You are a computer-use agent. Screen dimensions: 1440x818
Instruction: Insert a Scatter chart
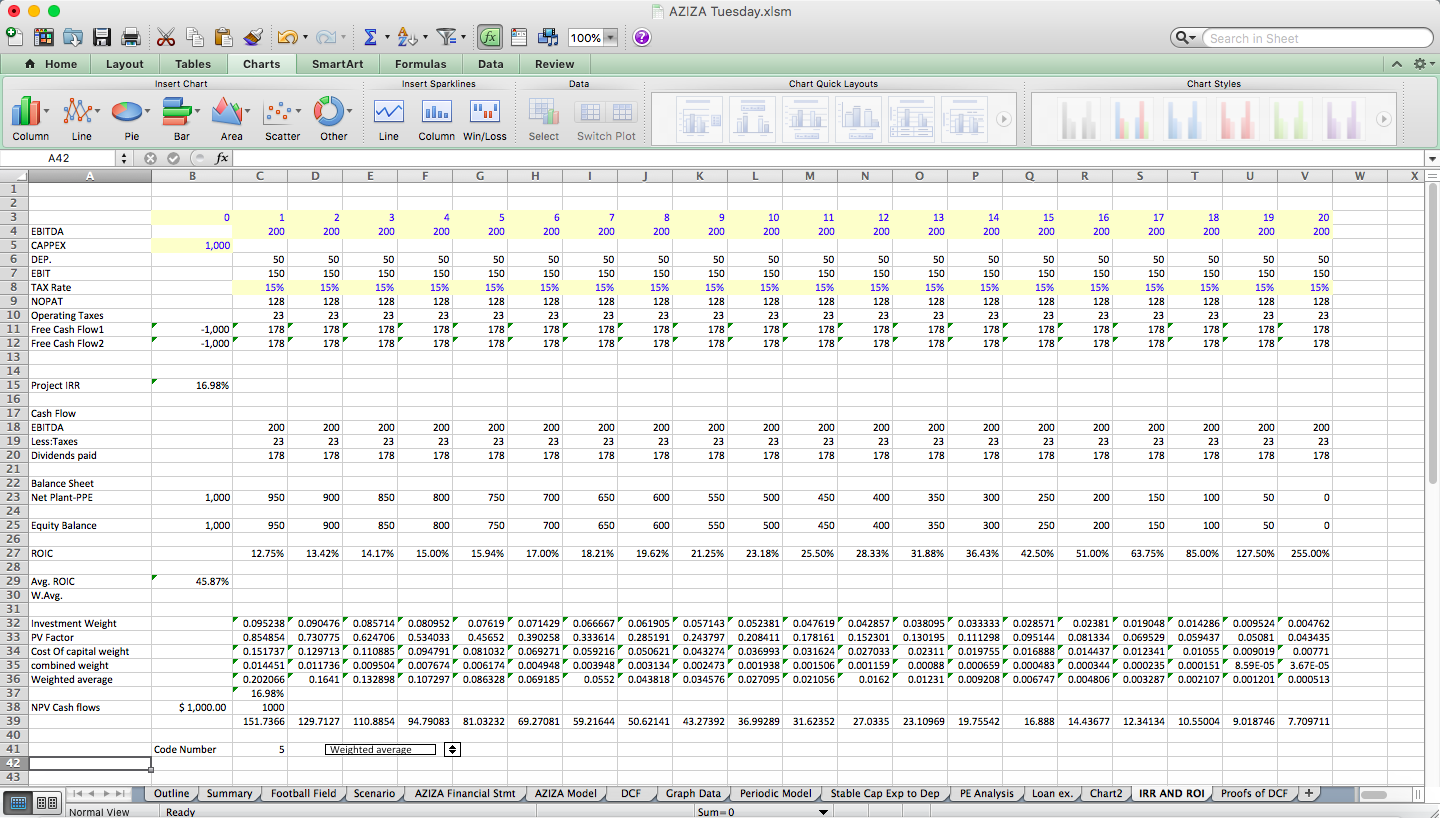282,113
